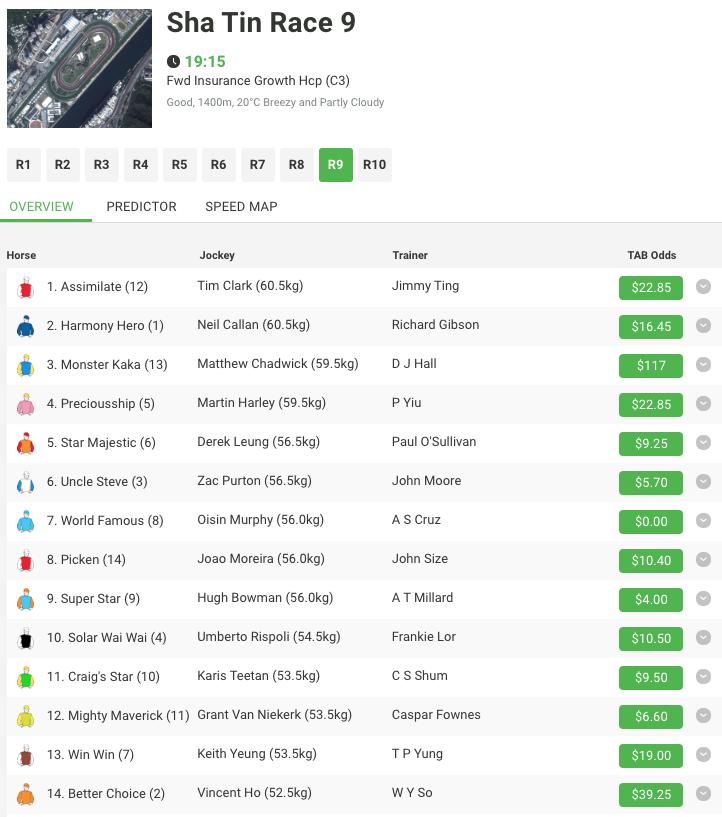Click Better Choice's orange jockey silk icon
This screenshot has width=722, height=817.
pos(25,795)
